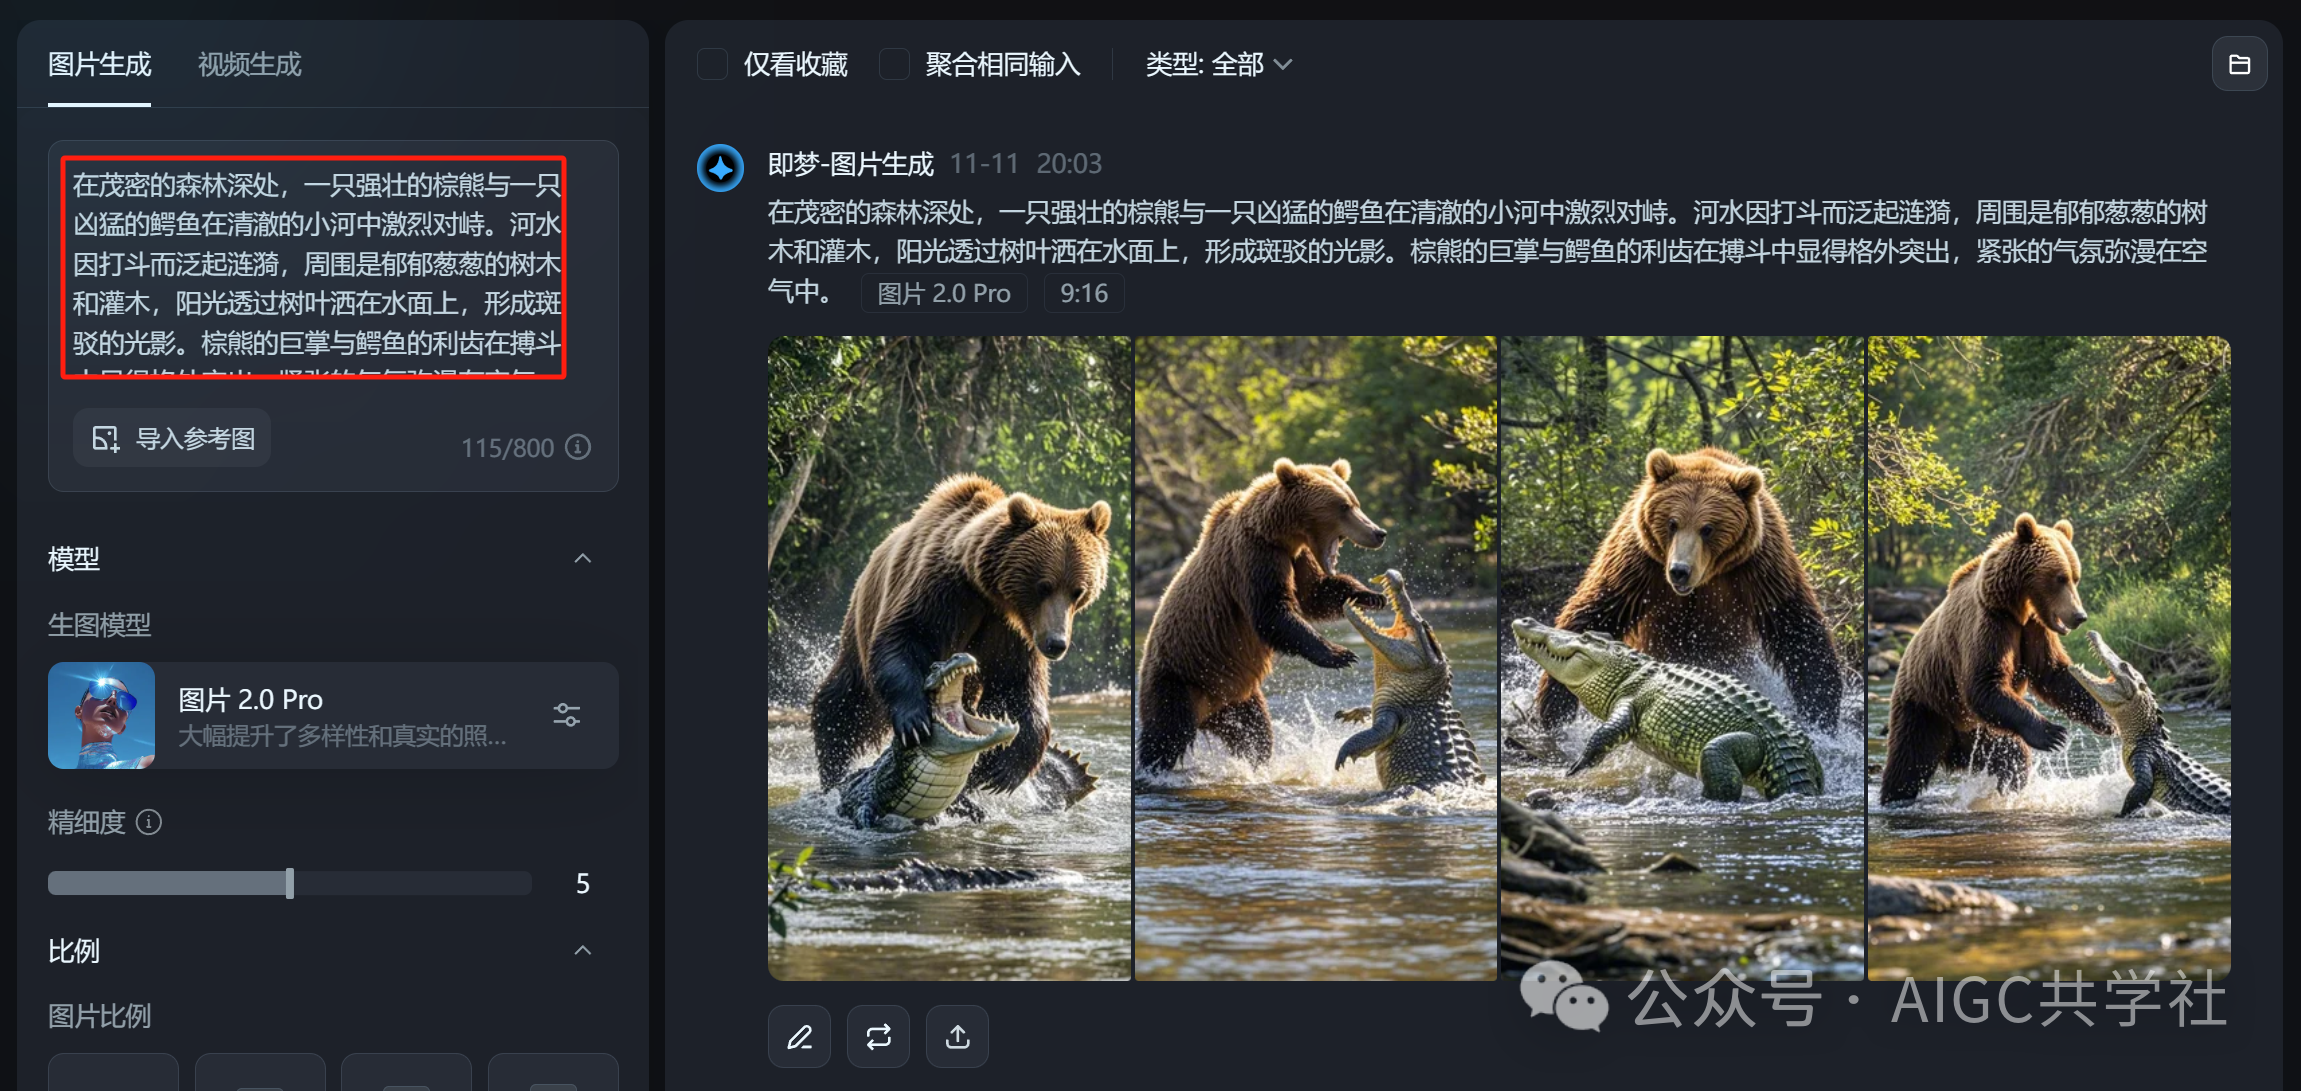The width and height of the screenshot is (2301, 1091).
Task: Enable the 聚合相同输入 checkbox
Action: [x=894, y=65]
